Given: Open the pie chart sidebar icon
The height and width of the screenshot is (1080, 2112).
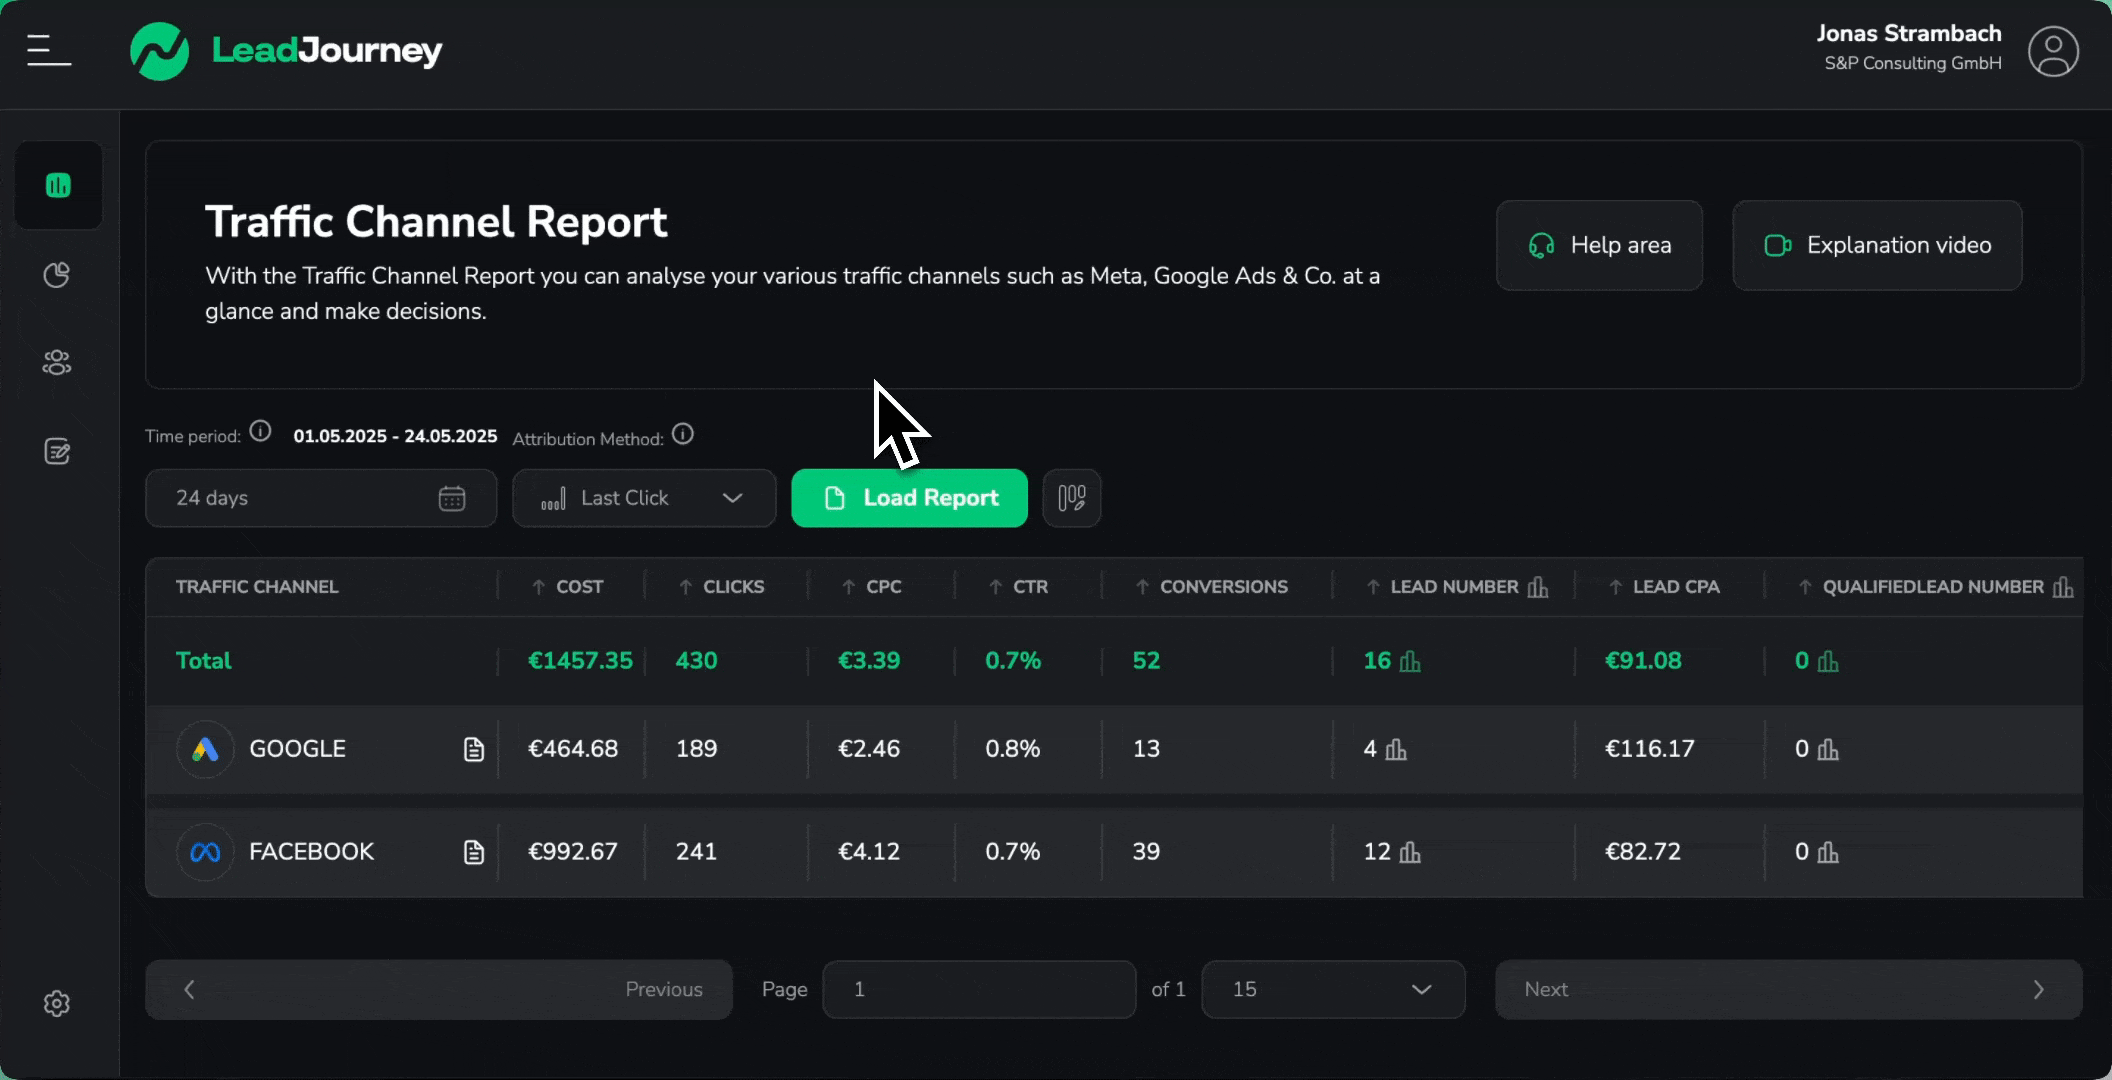Looking at the screenshot, I should [x=57, y=275].
